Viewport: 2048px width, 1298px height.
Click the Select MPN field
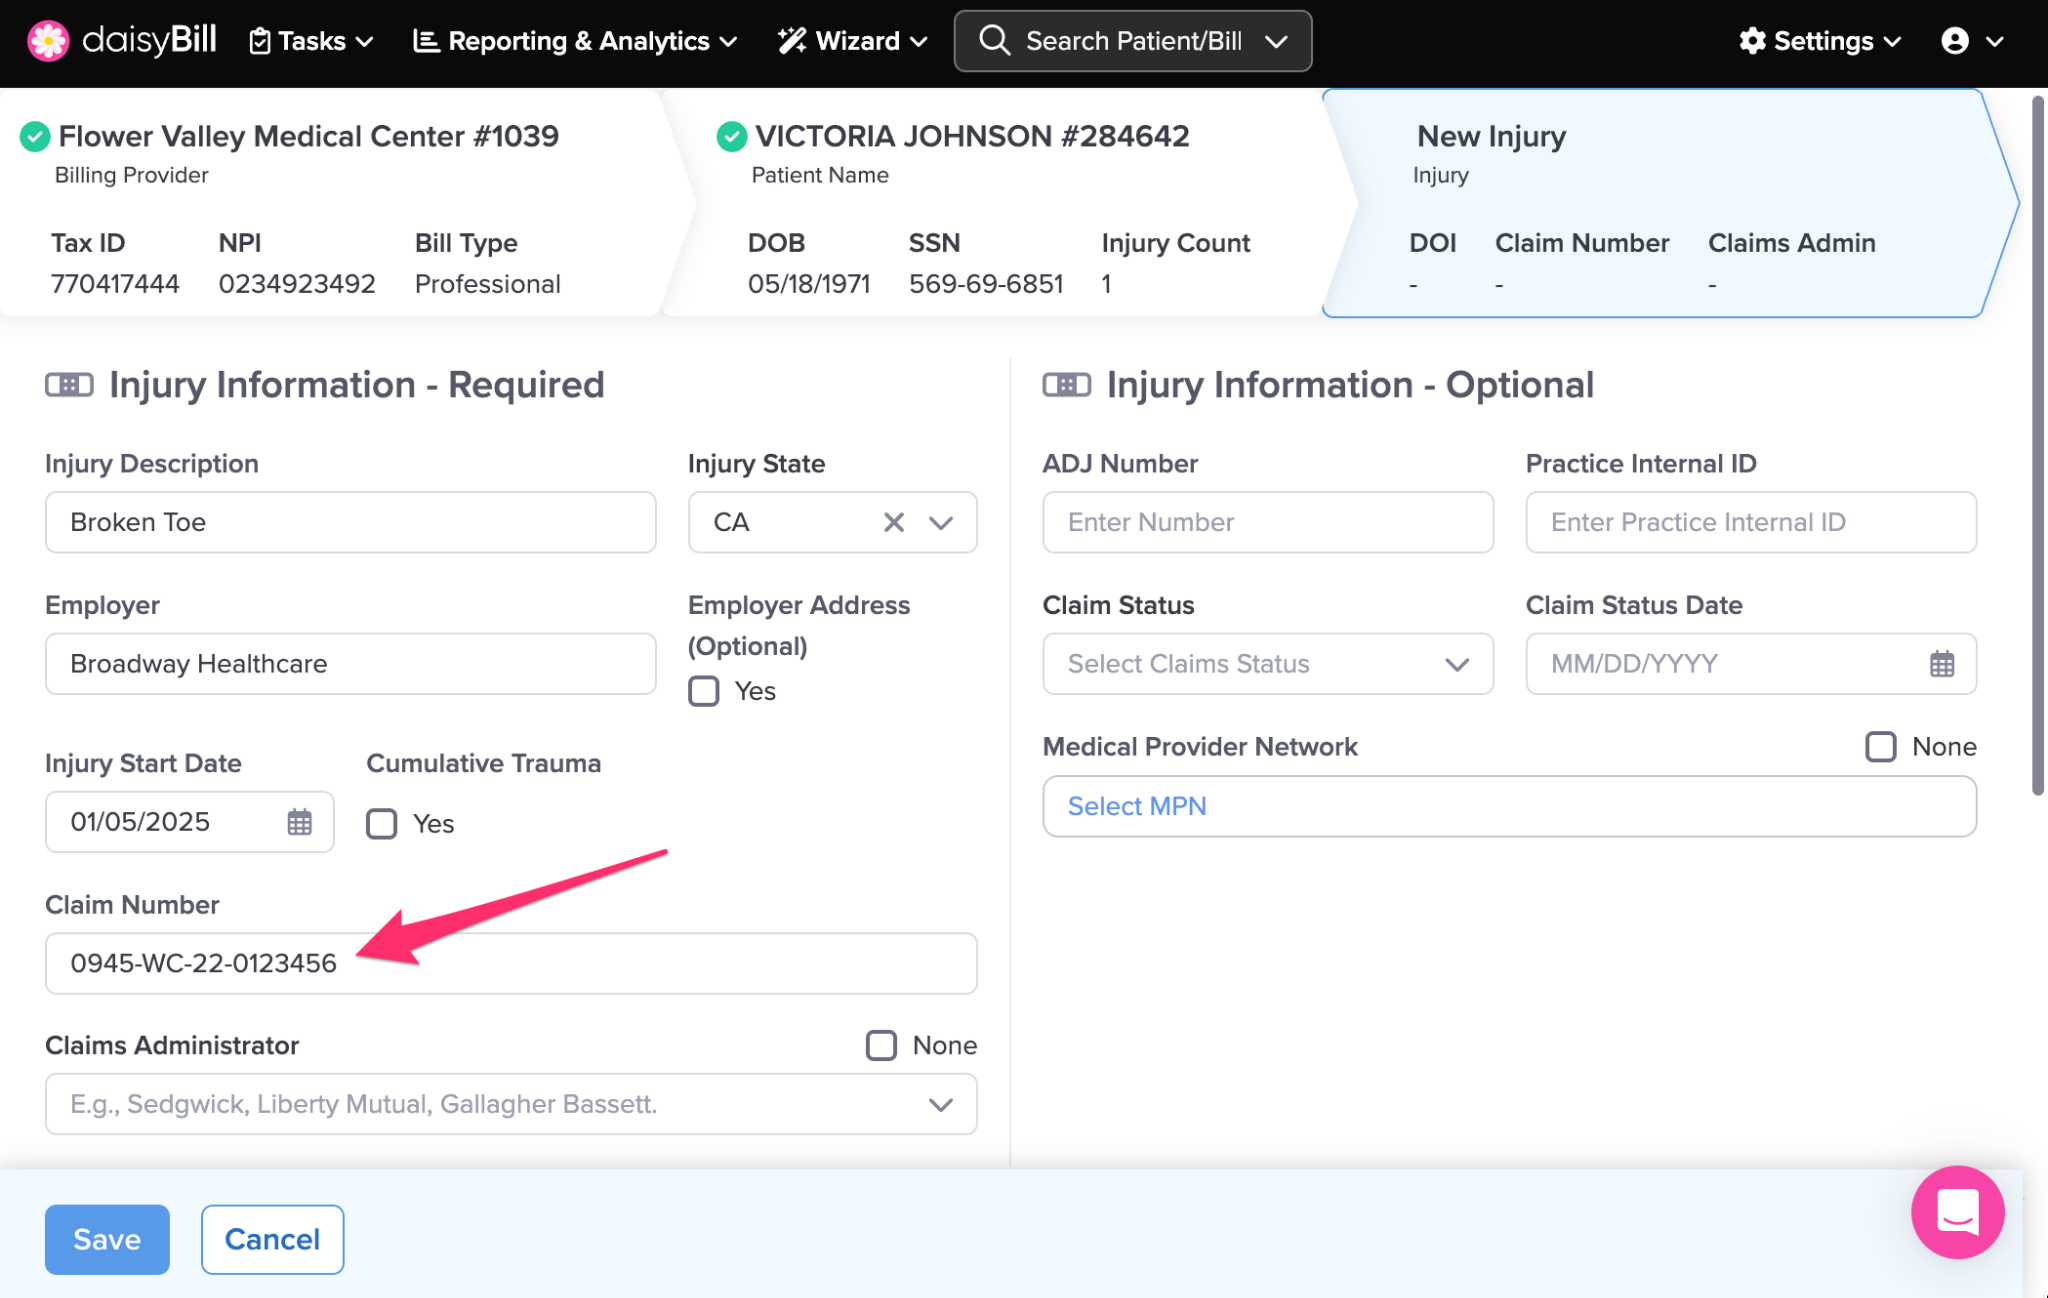pyautogui.click(x=1508, y=806)
